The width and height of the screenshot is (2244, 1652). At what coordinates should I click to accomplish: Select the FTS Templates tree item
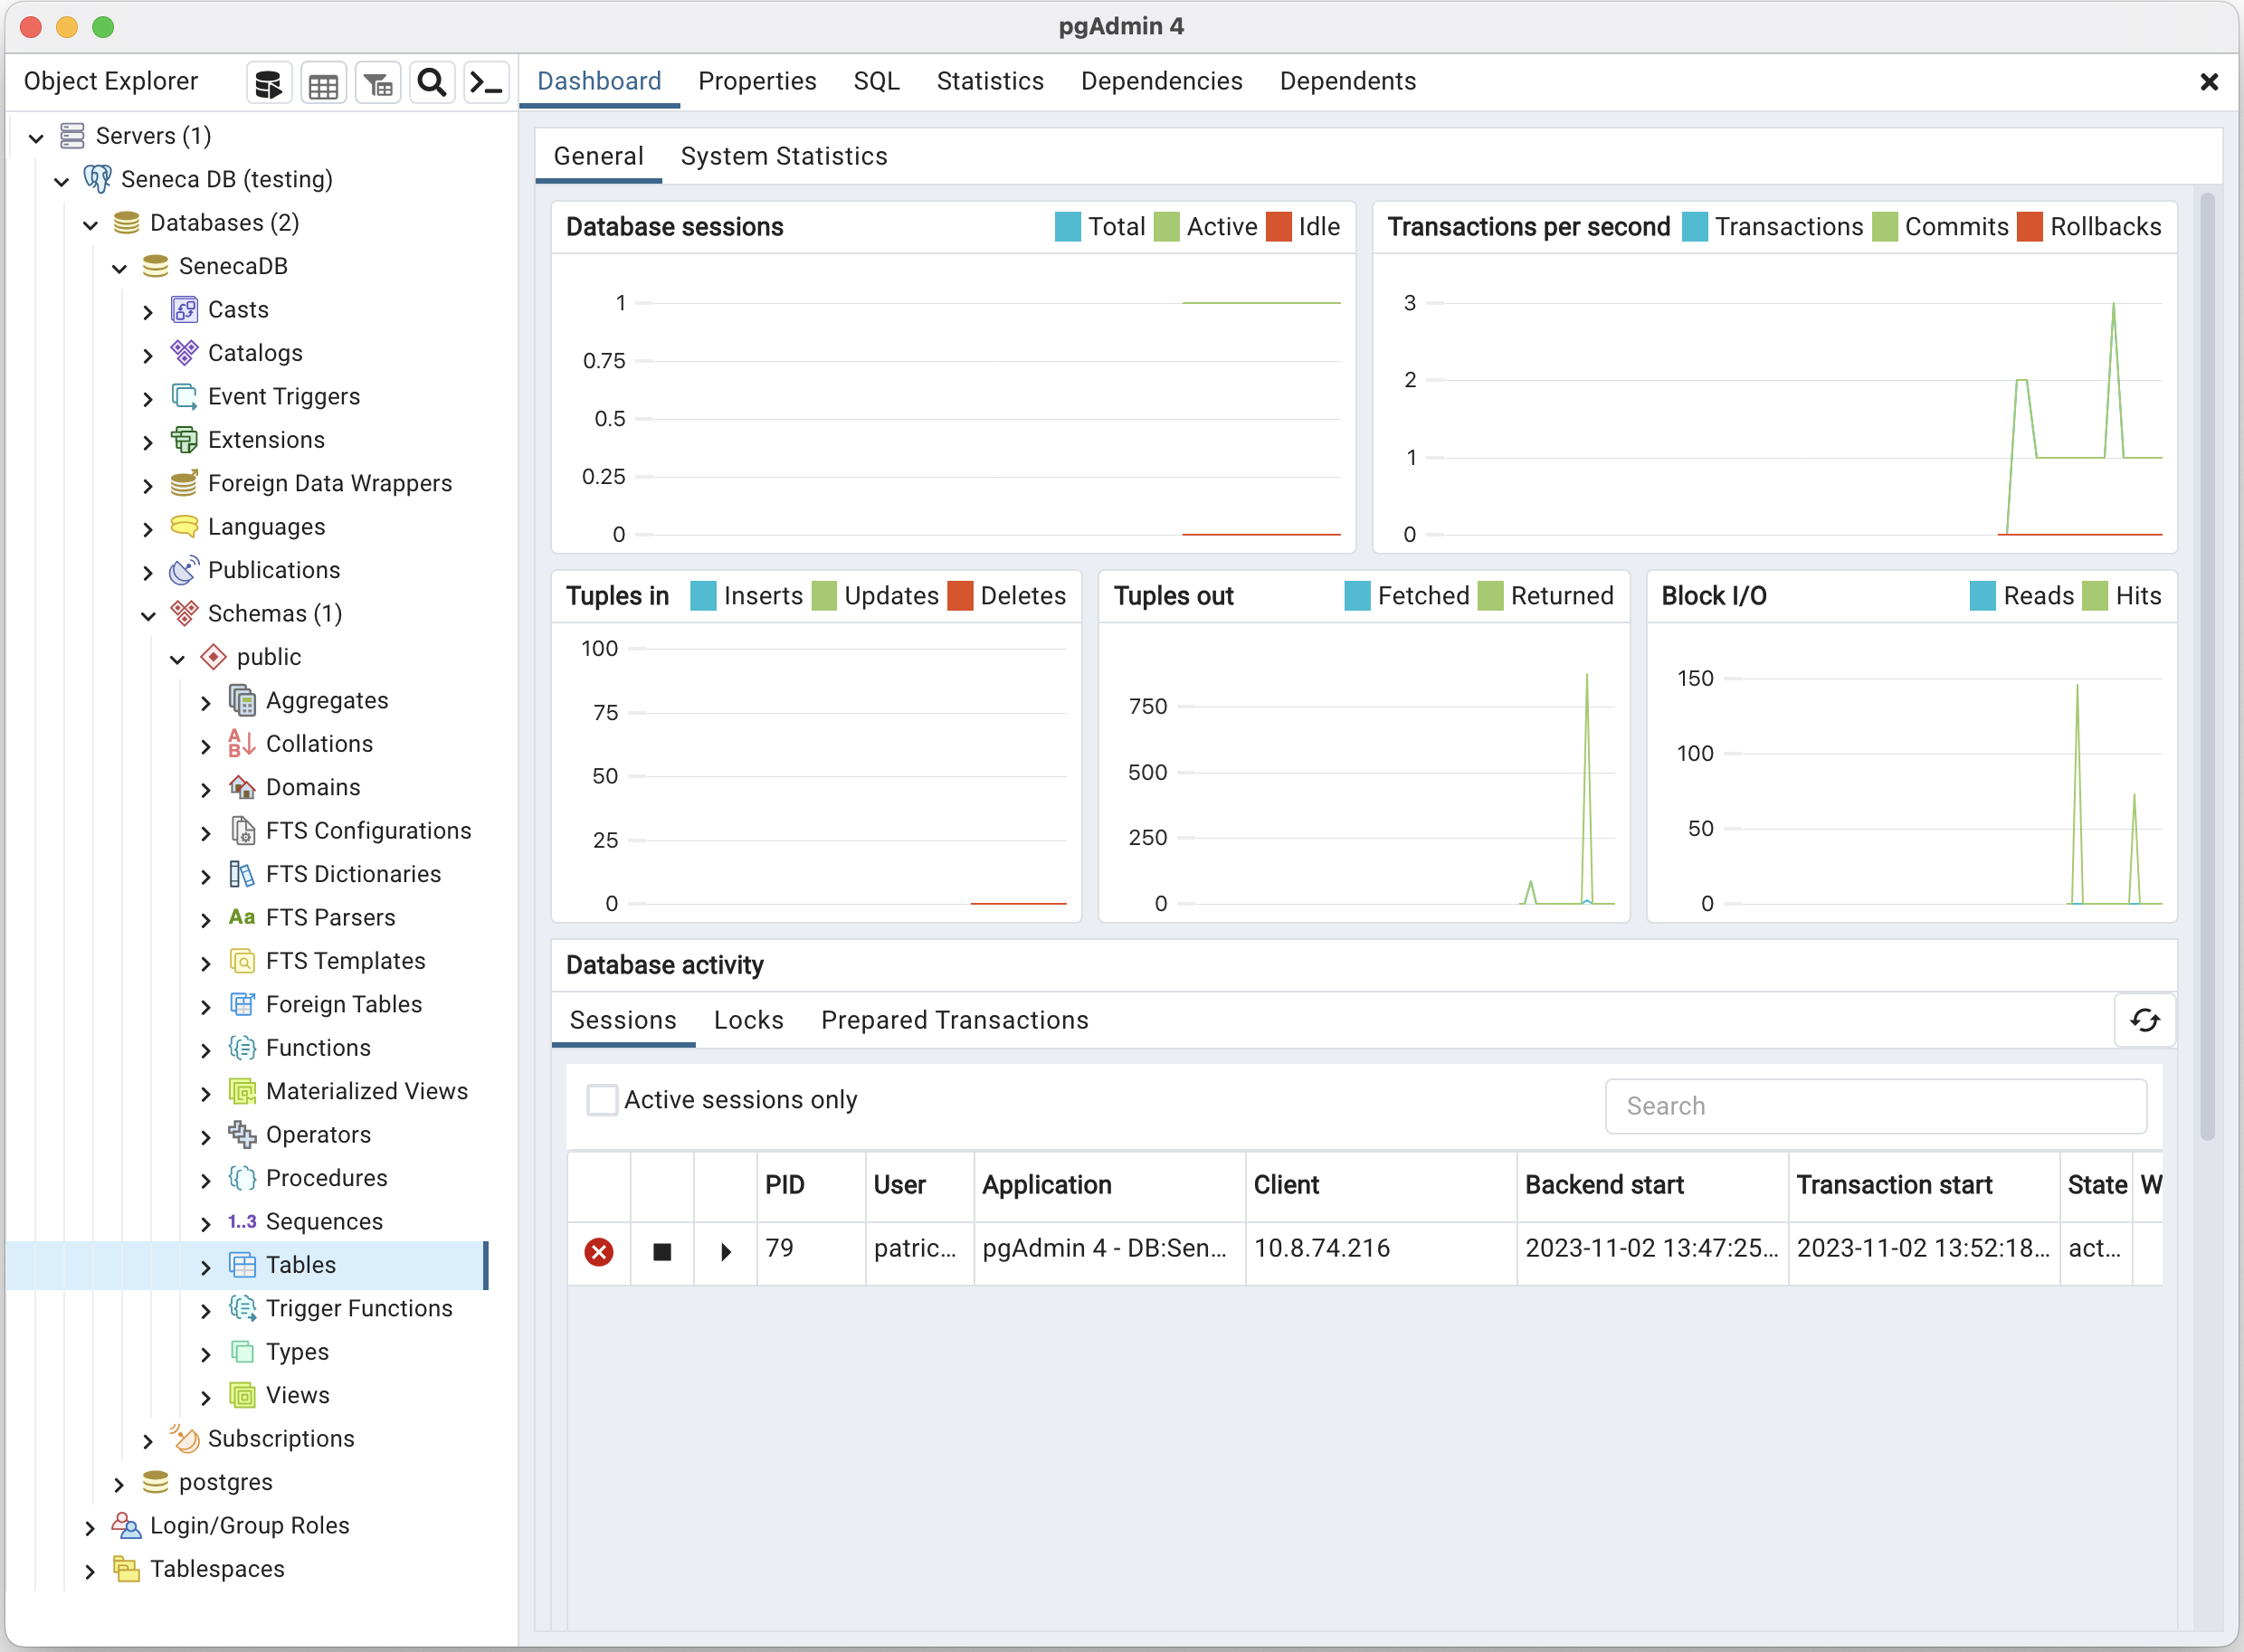tap(345, 961)
